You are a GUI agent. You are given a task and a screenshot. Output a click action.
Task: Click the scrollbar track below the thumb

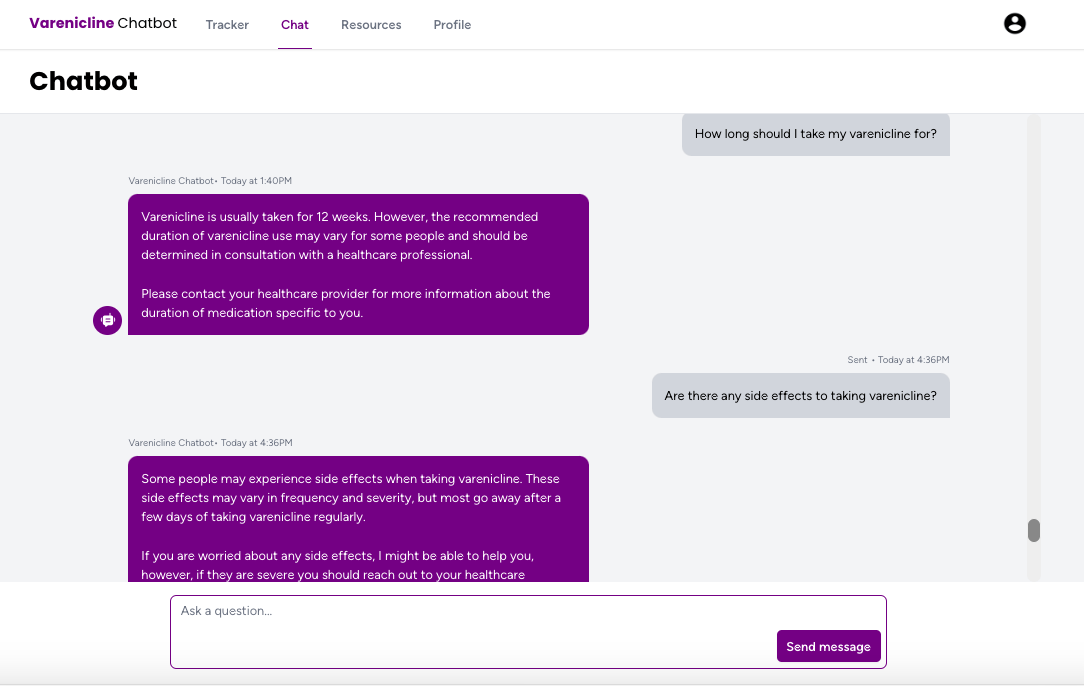pyautogui.click(x=1034, y=562)
